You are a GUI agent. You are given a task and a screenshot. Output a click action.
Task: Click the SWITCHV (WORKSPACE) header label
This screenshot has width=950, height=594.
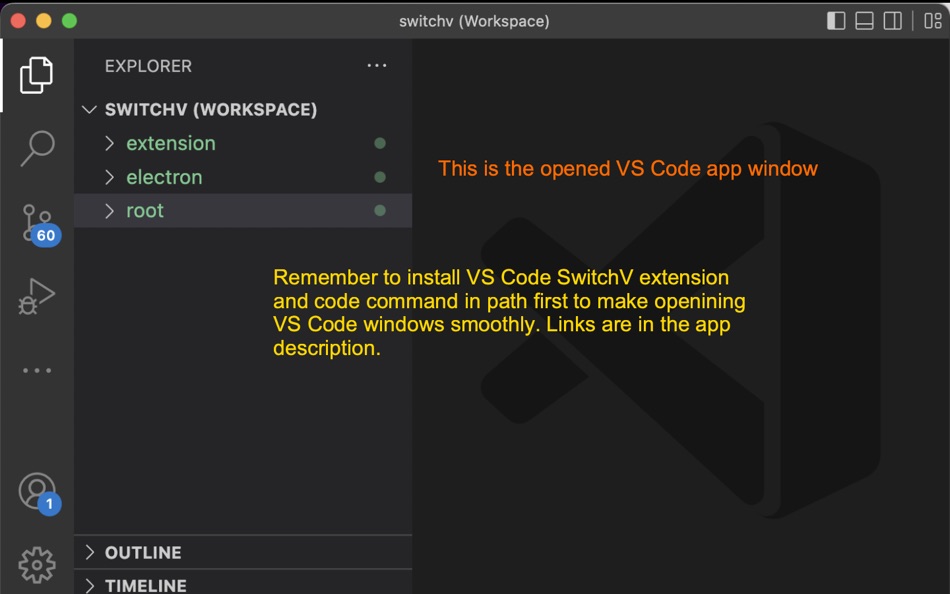tap(211, 110)
